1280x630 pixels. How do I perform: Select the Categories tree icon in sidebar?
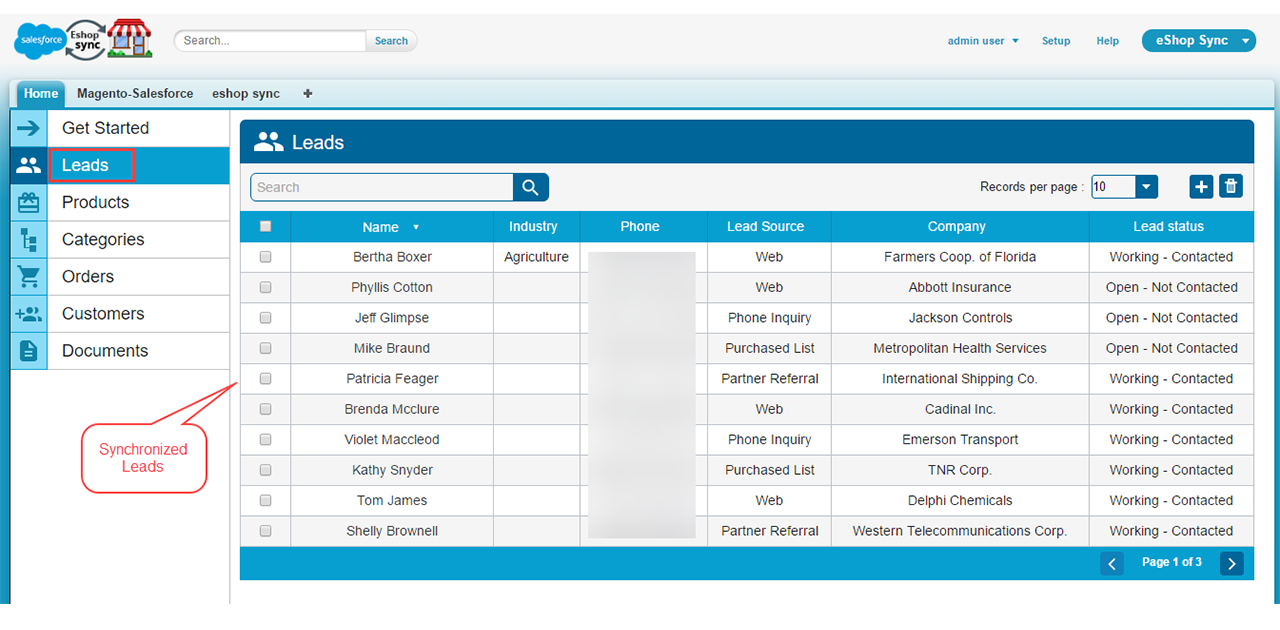[29, 239]
